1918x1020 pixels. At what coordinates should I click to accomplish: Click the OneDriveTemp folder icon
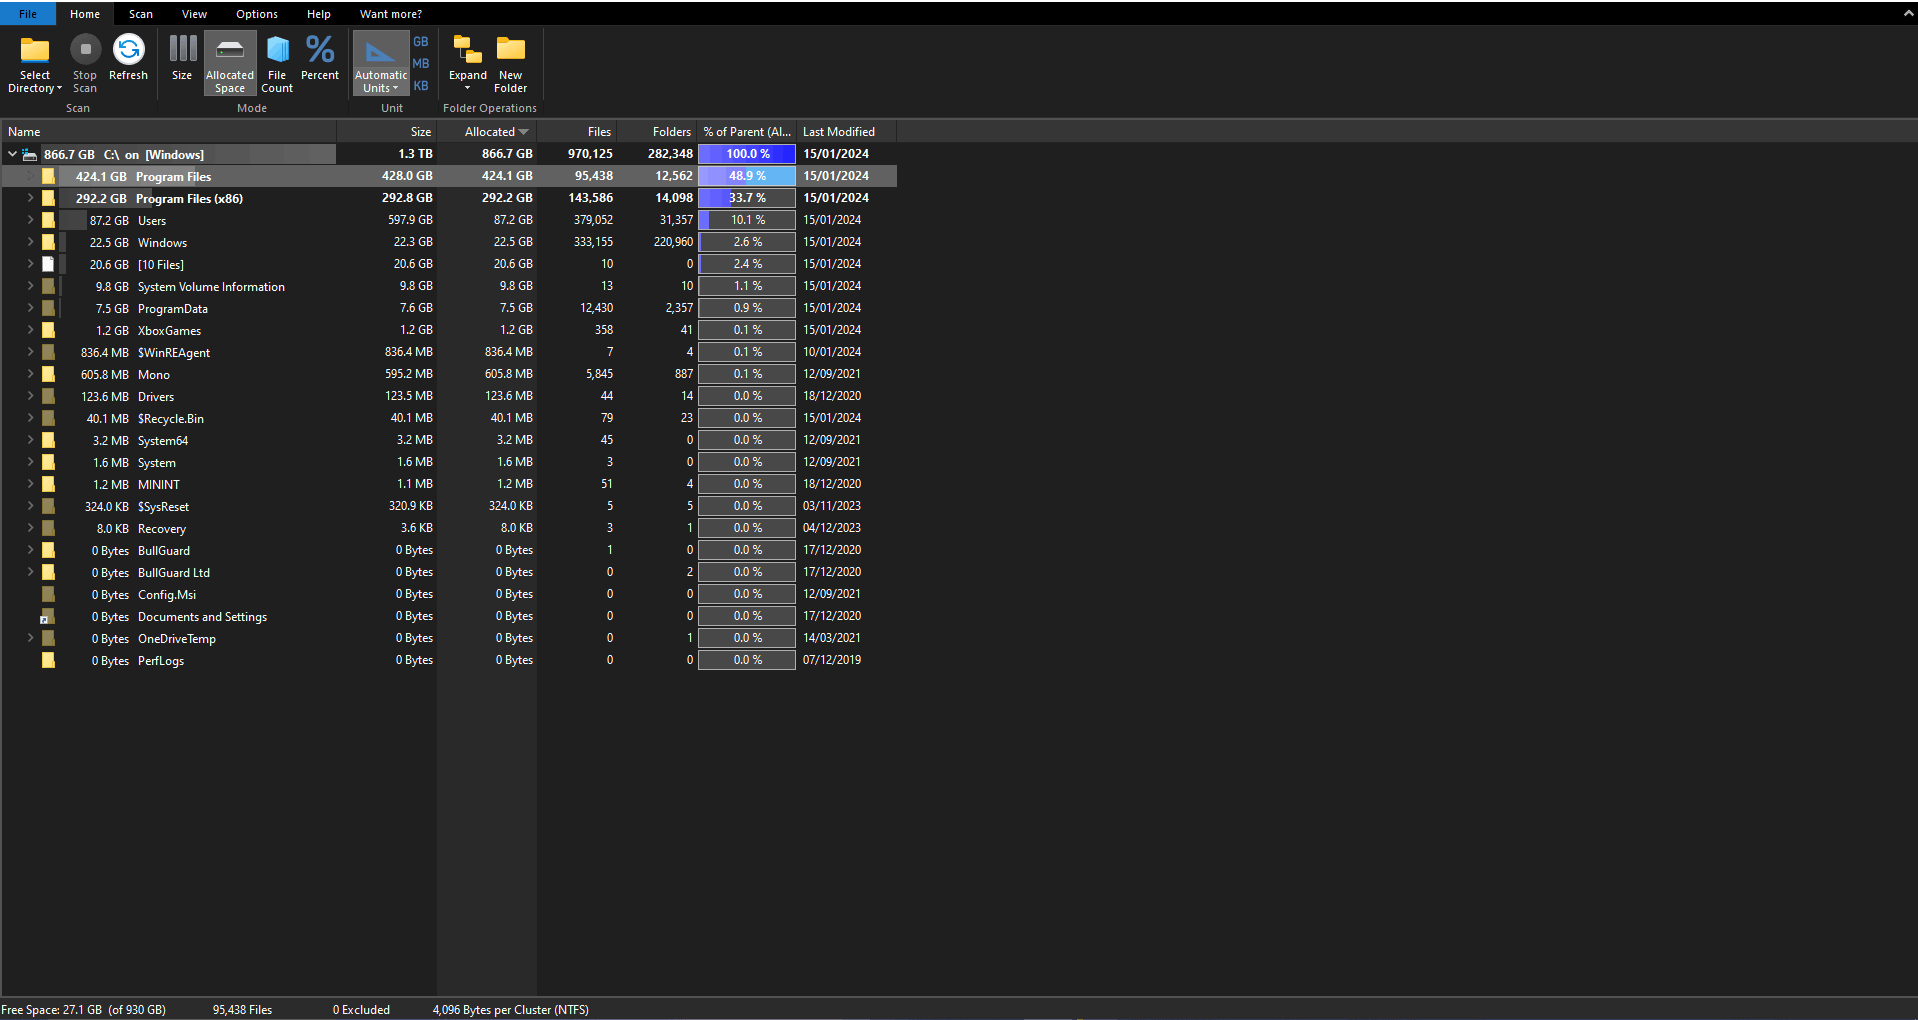(48, 638)
